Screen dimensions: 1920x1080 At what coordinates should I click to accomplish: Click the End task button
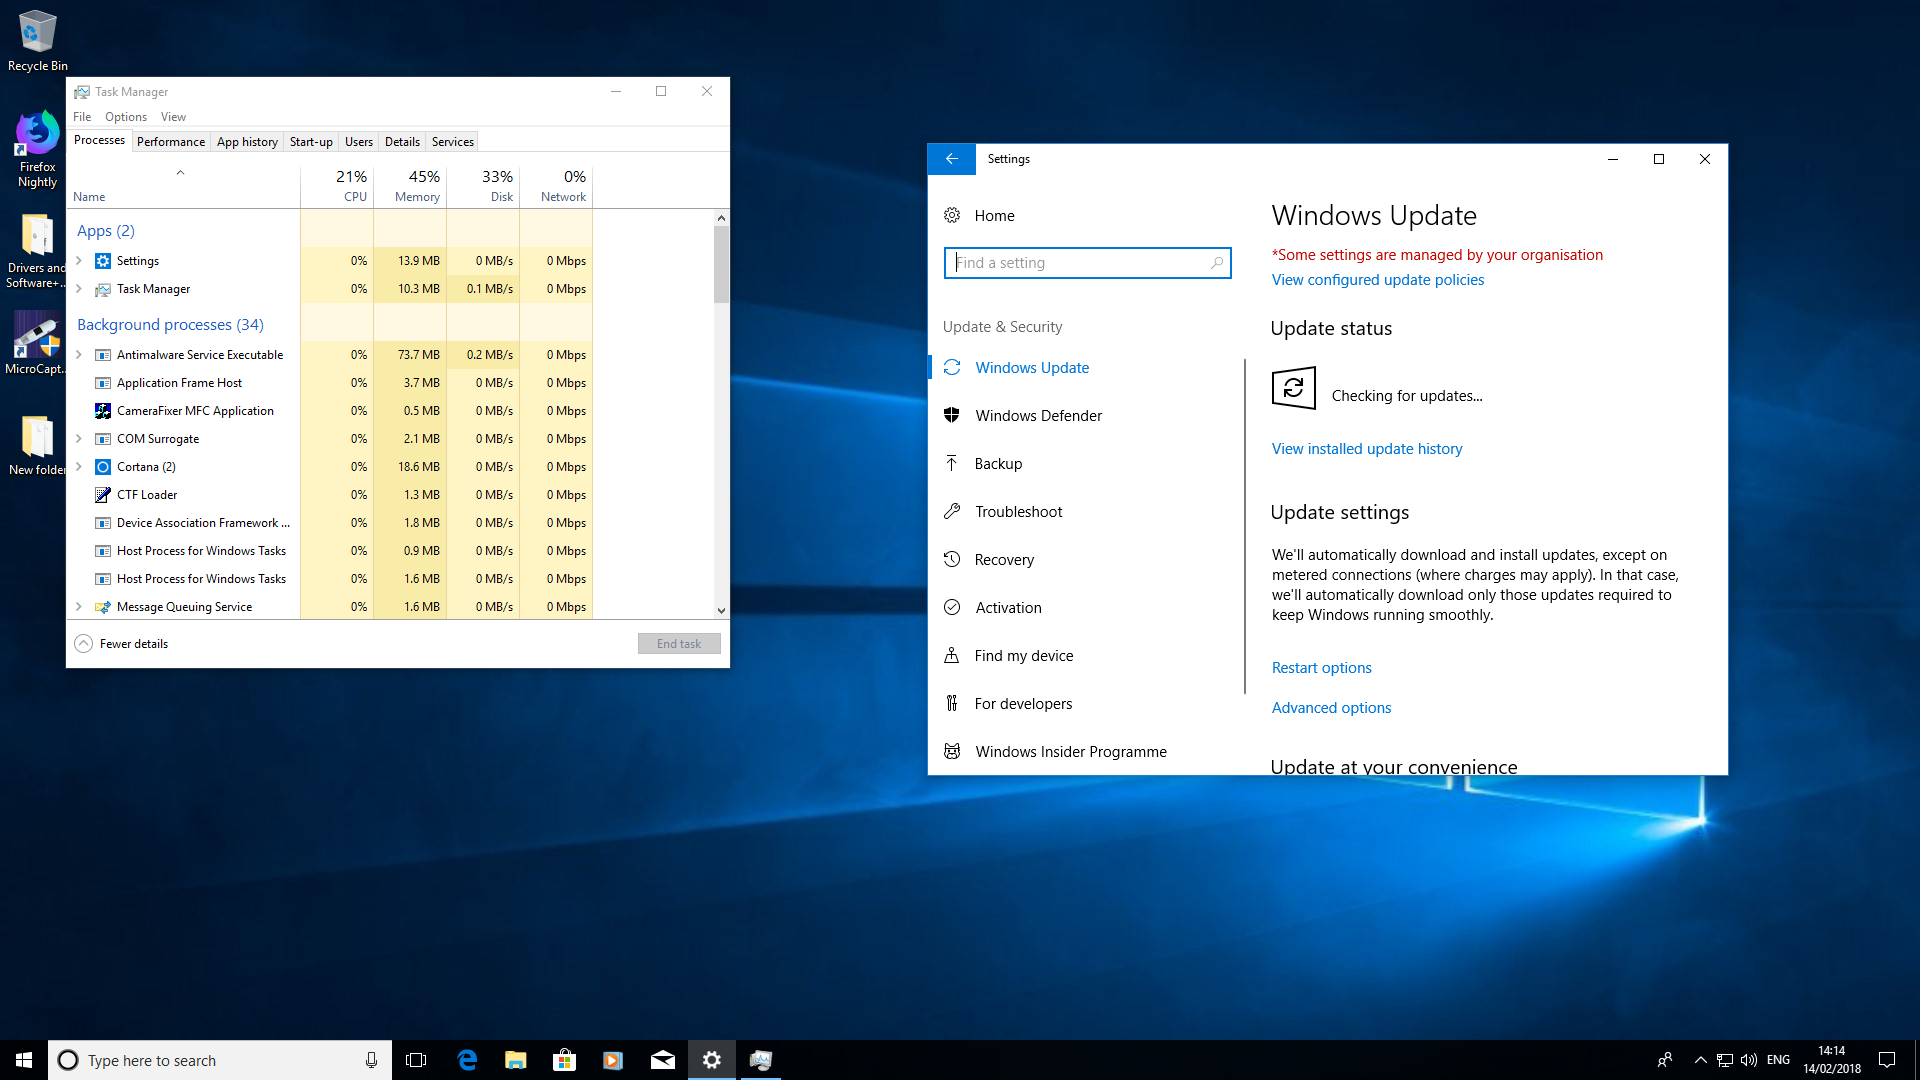tap(679, 644)
